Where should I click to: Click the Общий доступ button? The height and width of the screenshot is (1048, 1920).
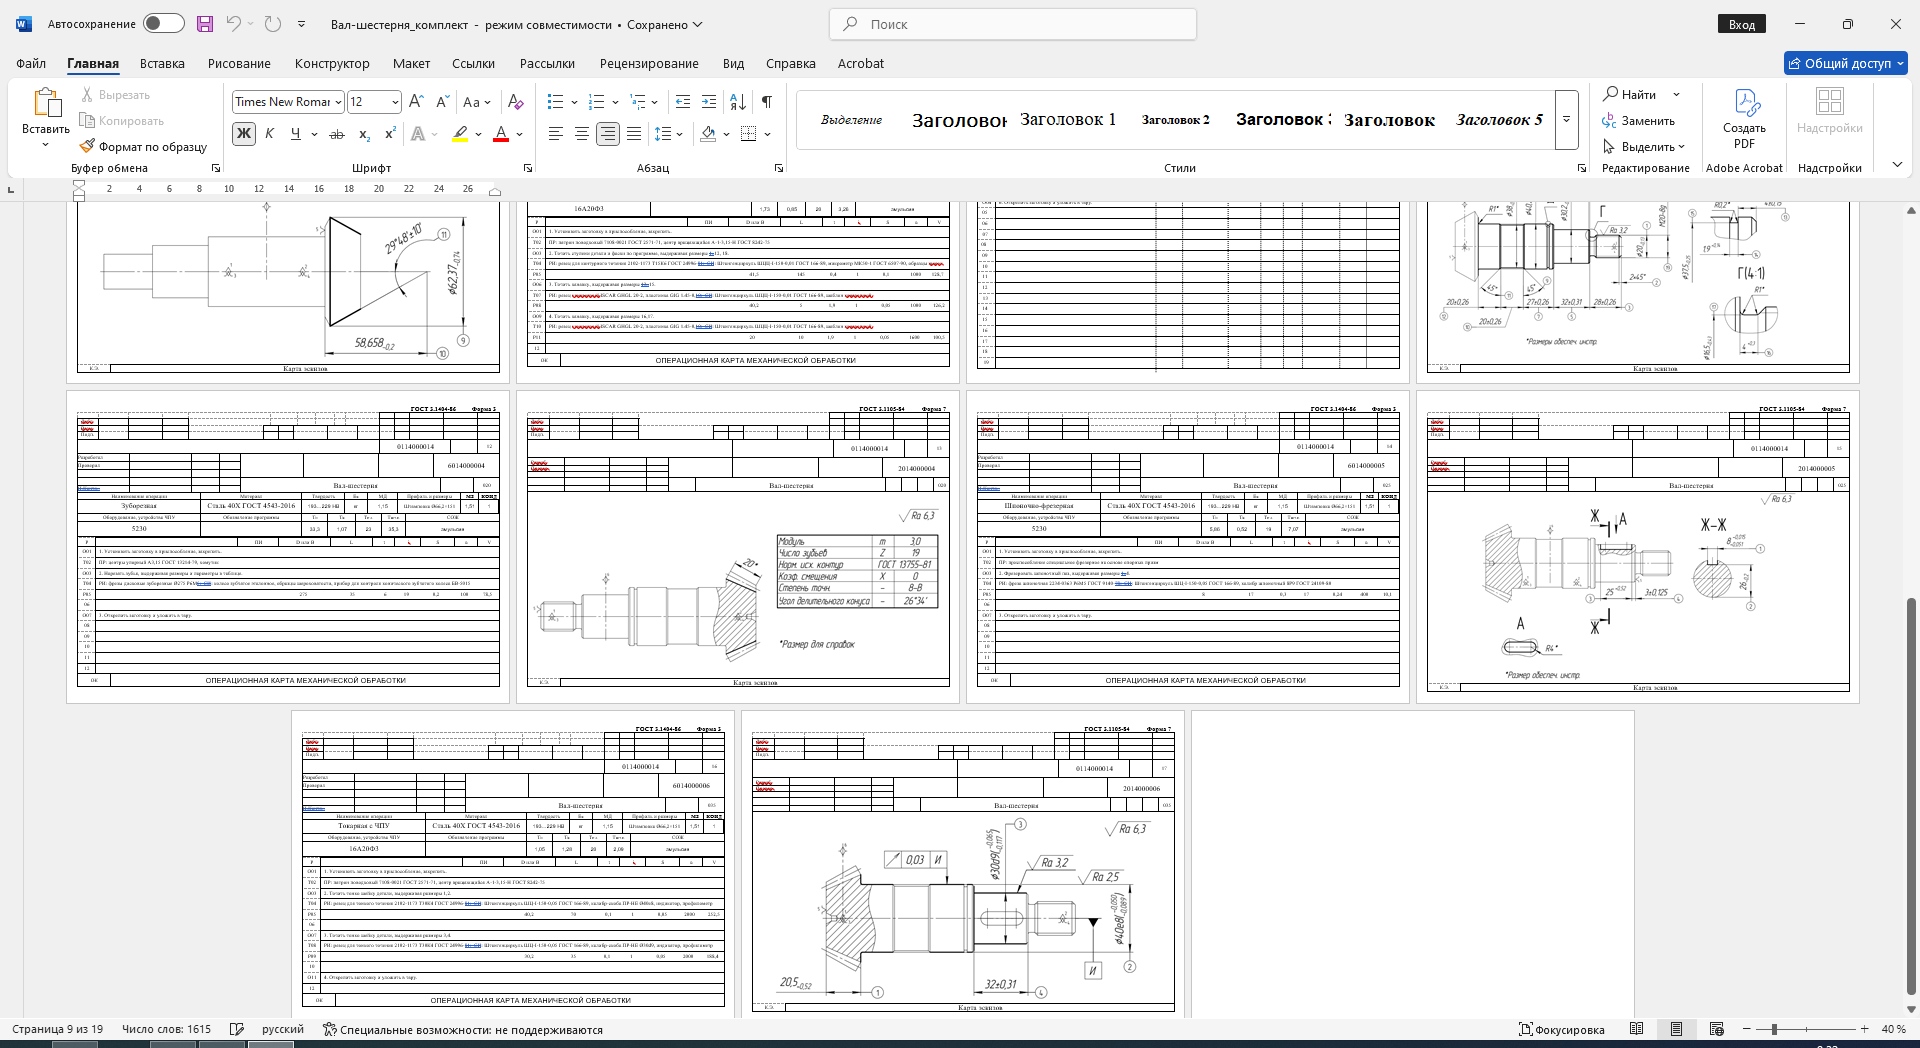point(1846,63)
